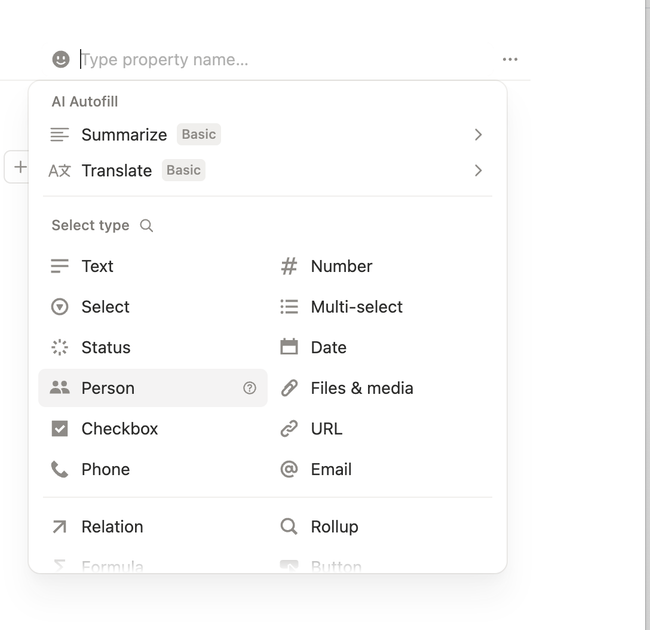Choose the Select property type
Viewport: 650px width, 630px height.
153,307
